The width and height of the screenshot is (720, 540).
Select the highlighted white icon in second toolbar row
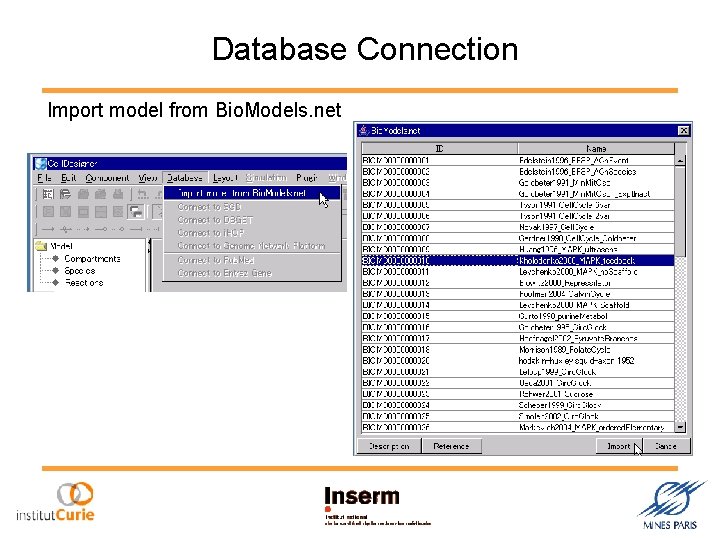[x=136, y=212]
